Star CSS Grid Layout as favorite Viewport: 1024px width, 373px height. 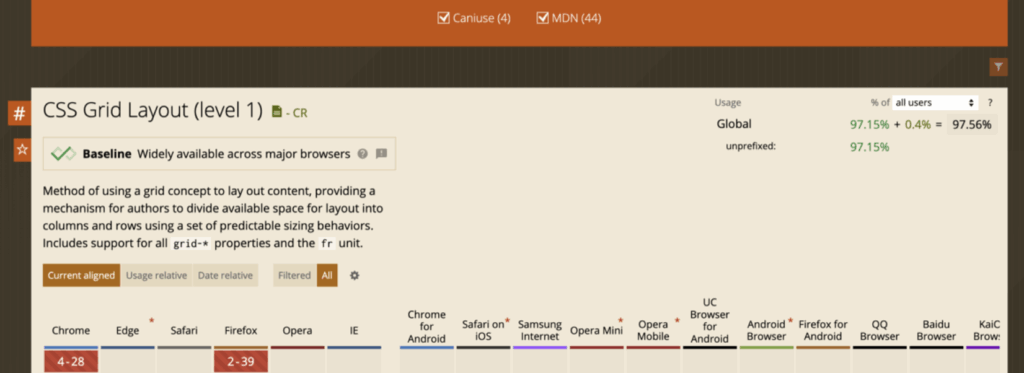tap(22, 150)
